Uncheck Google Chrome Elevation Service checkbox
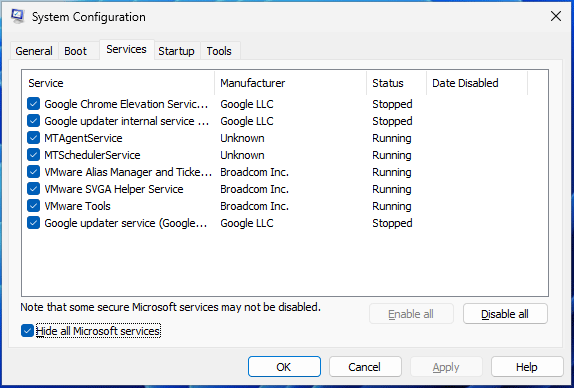This screenshot has width=574, height=388. [33, 104]
